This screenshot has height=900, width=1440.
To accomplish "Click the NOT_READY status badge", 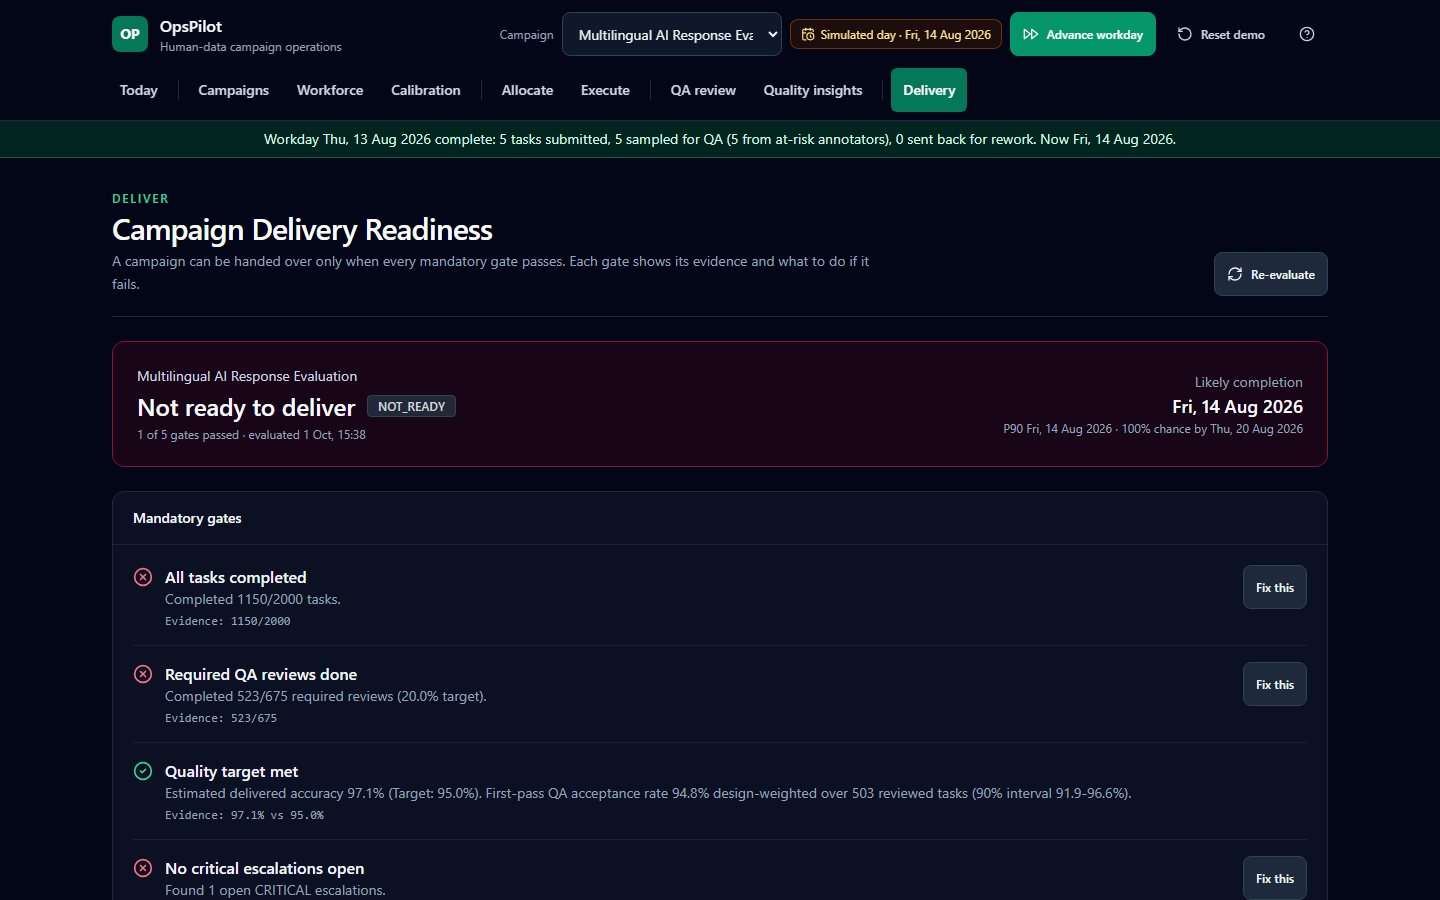I will pos(411,407).
